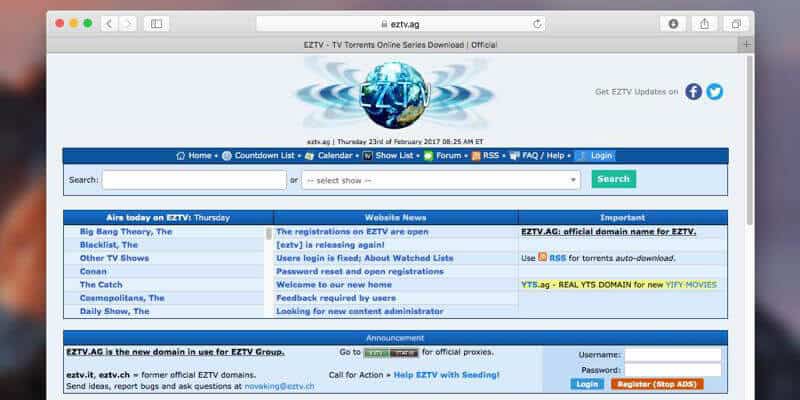Open EZTV Twitter page icon

(x=715, y=92)
